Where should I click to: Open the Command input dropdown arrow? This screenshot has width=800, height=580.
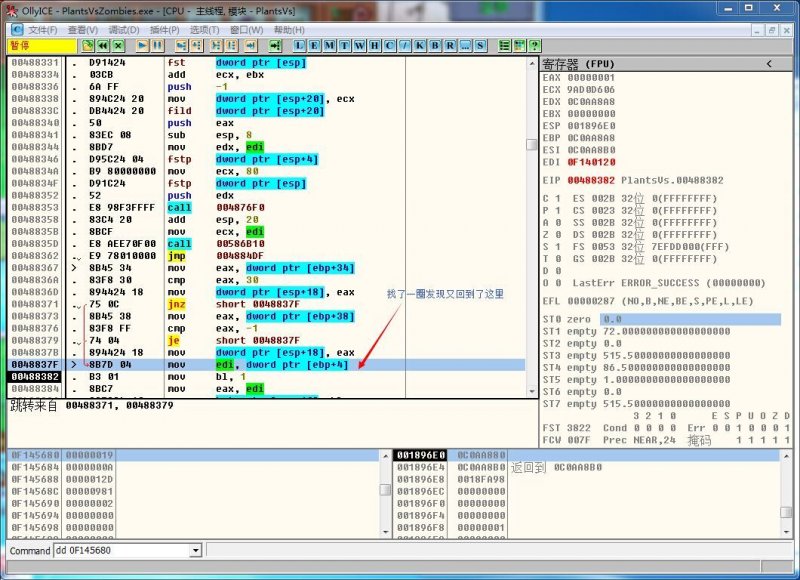pyautogui.click(x=195, y=550)
